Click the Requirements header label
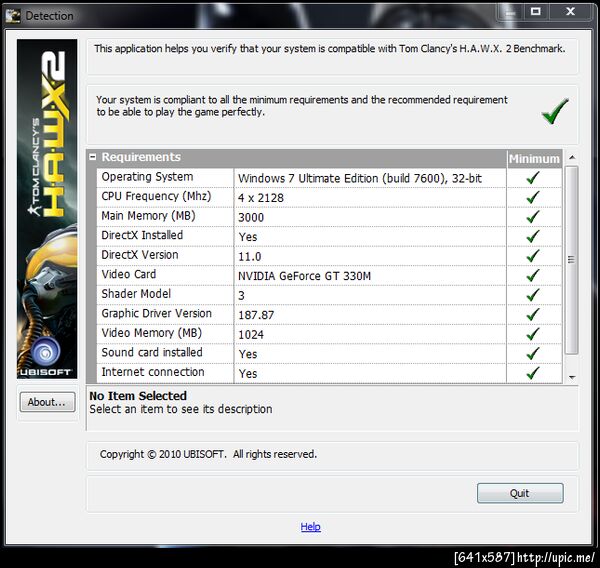Image resolution: width=600 pixels, height=568 pixels. pos(141,157)
